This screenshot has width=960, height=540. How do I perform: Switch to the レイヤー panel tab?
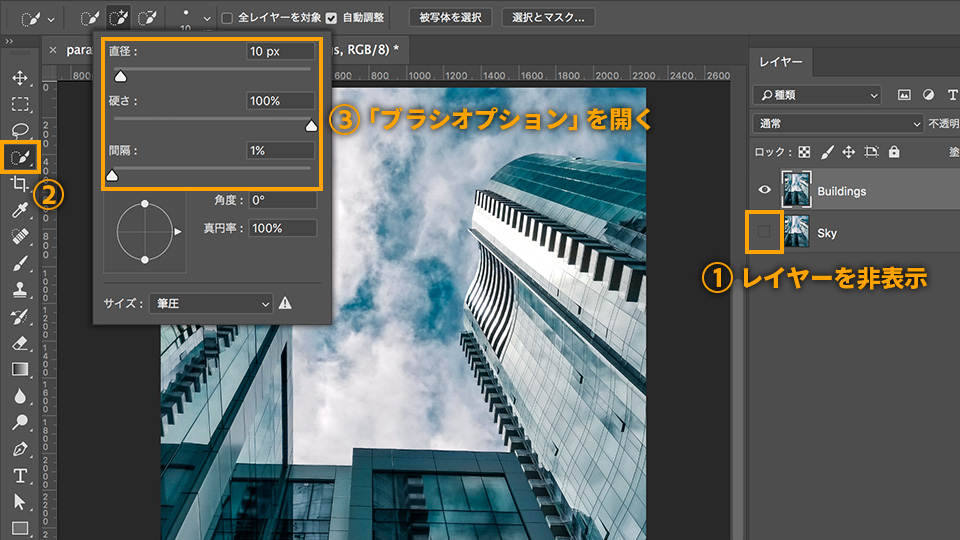pyautogui.click(x=781, y=62)
